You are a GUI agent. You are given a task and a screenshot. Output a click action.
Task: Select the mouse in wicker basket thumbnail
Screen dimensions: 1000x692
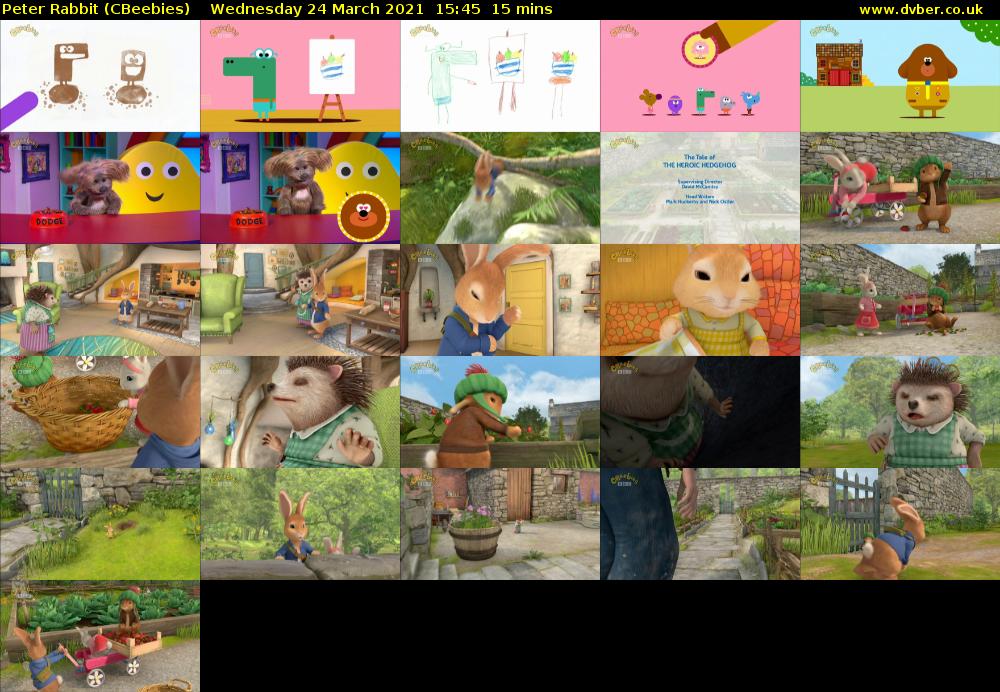click(x=100, y=411)
